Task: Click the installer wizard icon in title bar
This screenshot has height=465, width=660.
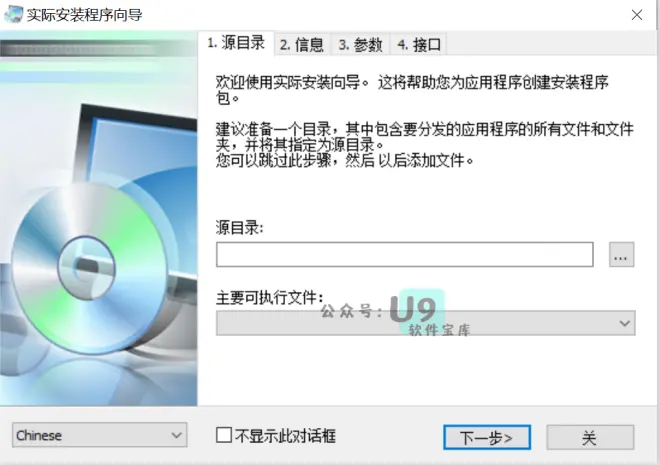Action: [13, 14]
